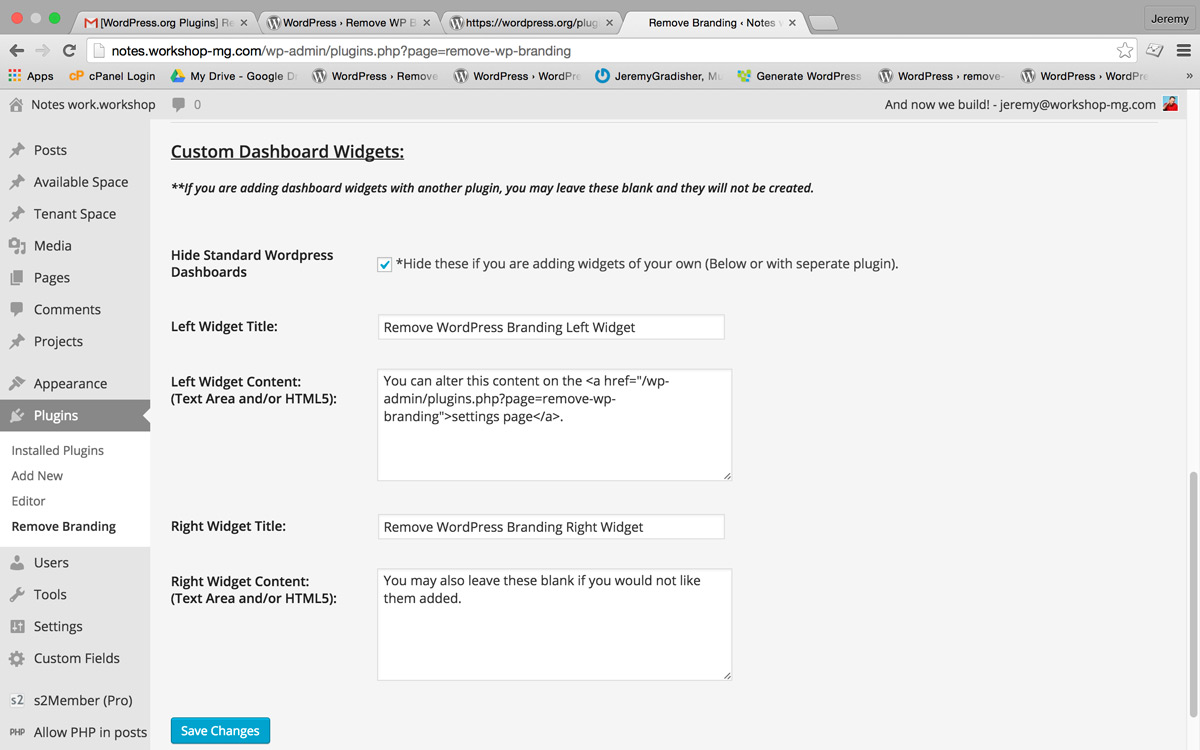
Task: Click the Left Widget Title field
Action: tap(551, 327)
